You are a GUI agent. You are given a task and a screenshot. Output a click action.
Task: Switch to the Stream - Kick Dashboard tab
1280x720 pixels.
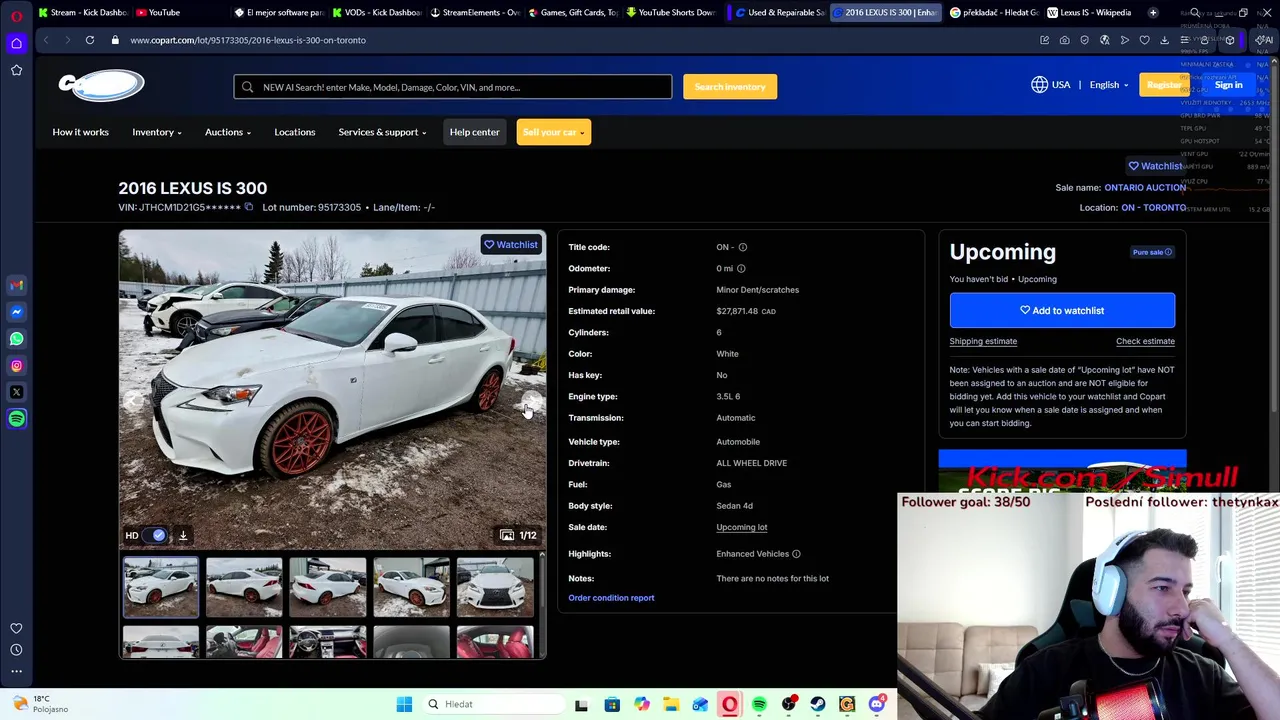pyautogui.click(x=83, y=12)
